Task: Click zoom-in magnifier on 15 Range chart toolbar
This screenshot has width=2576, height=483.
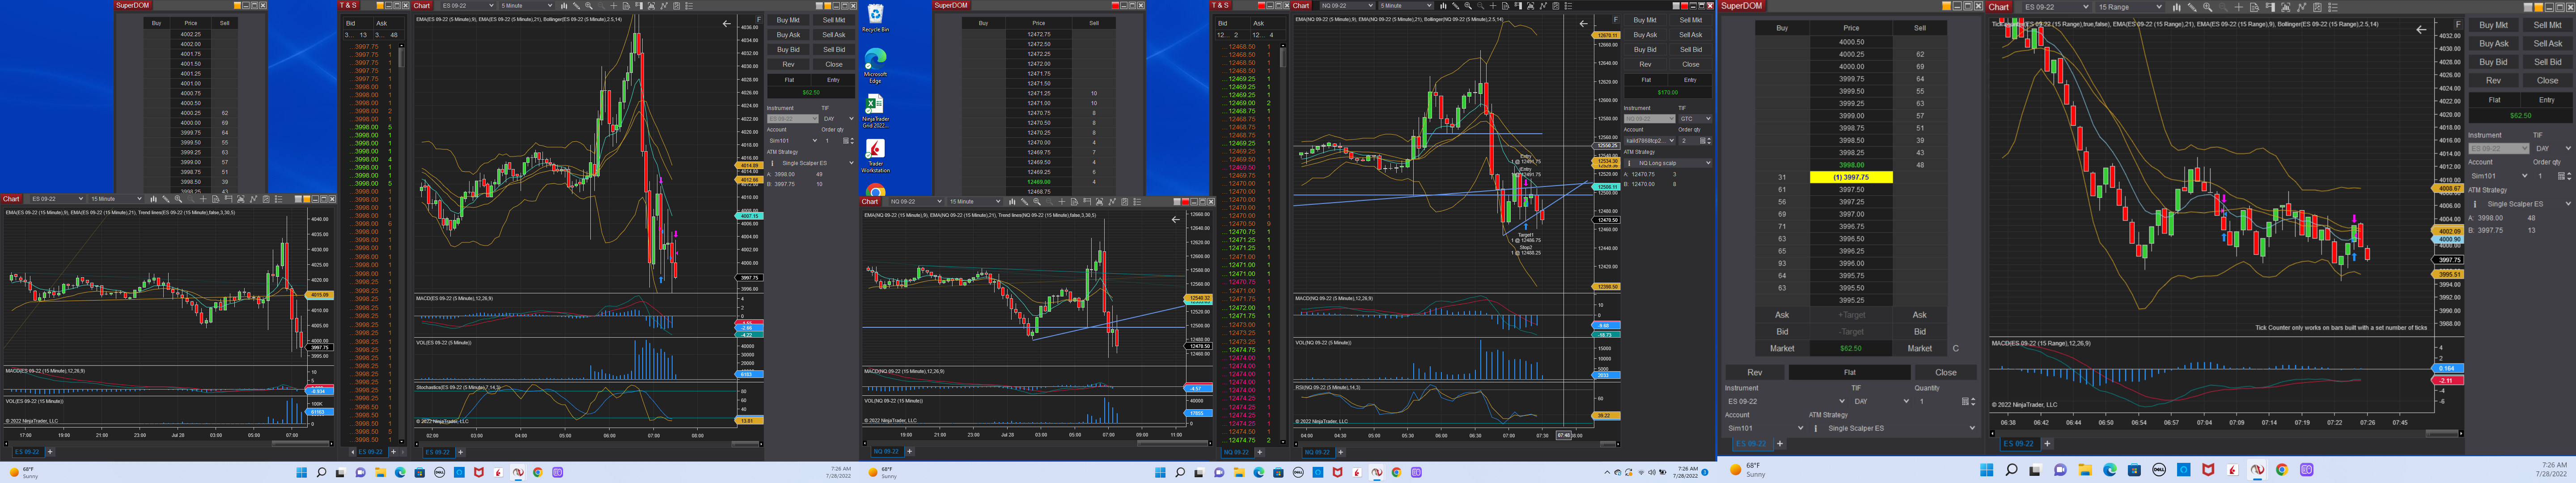Action: point(2208,7)
